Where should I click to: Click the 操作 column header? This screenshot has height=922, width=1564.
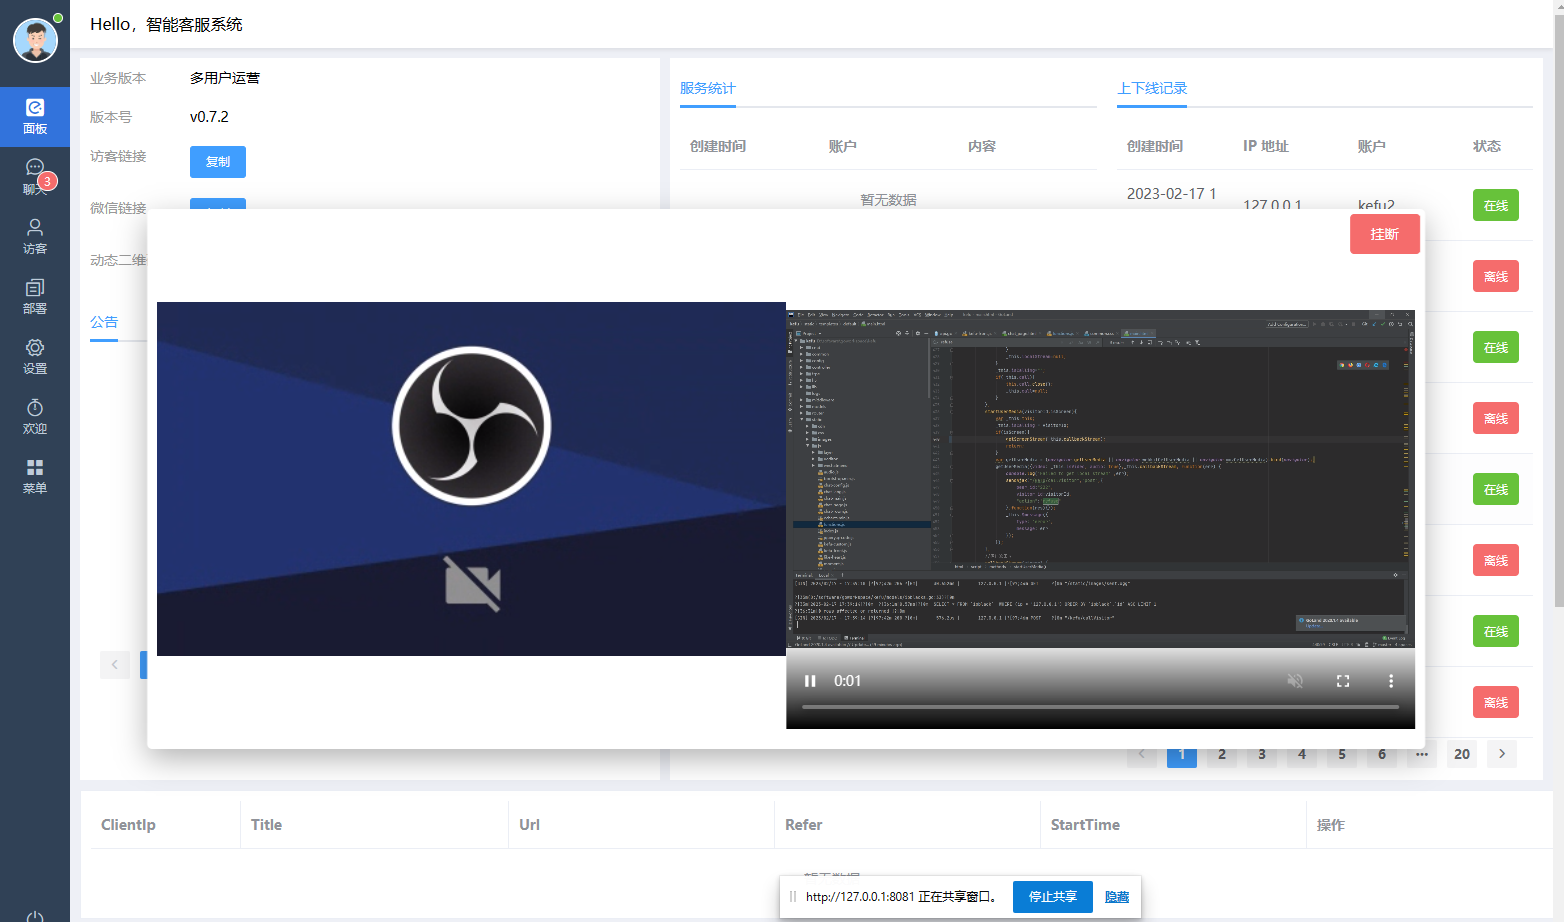[x=1331, y=825]
